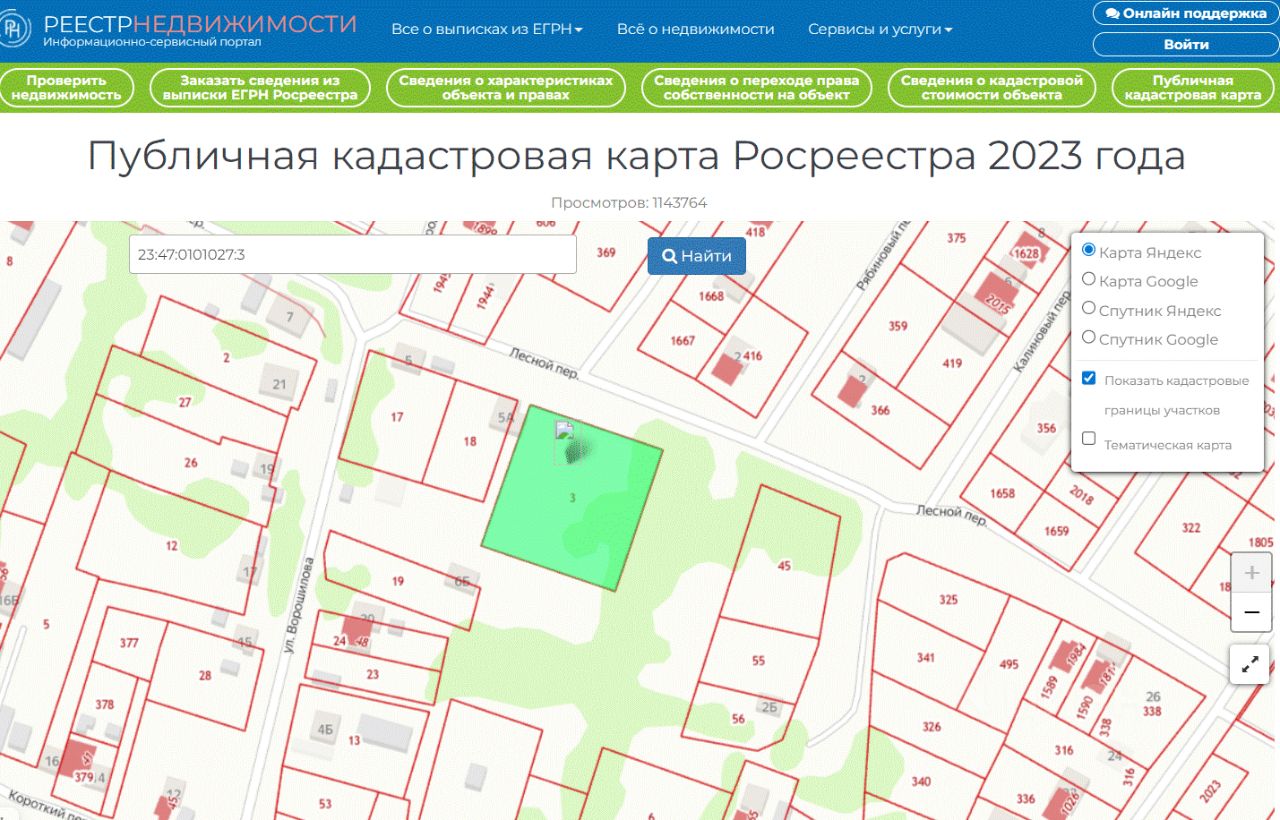Viewport: 1280px width, 820px height.
Task: Open the Все о выписках из ЕГРН dropdown
Action: [487, 30]
